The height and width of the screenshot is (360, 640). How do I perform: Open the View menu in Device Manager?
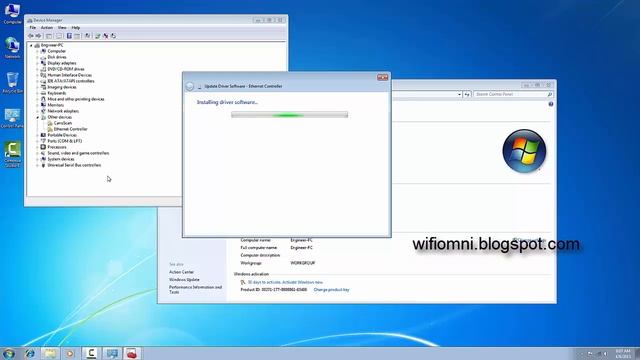tap(62, 28)
